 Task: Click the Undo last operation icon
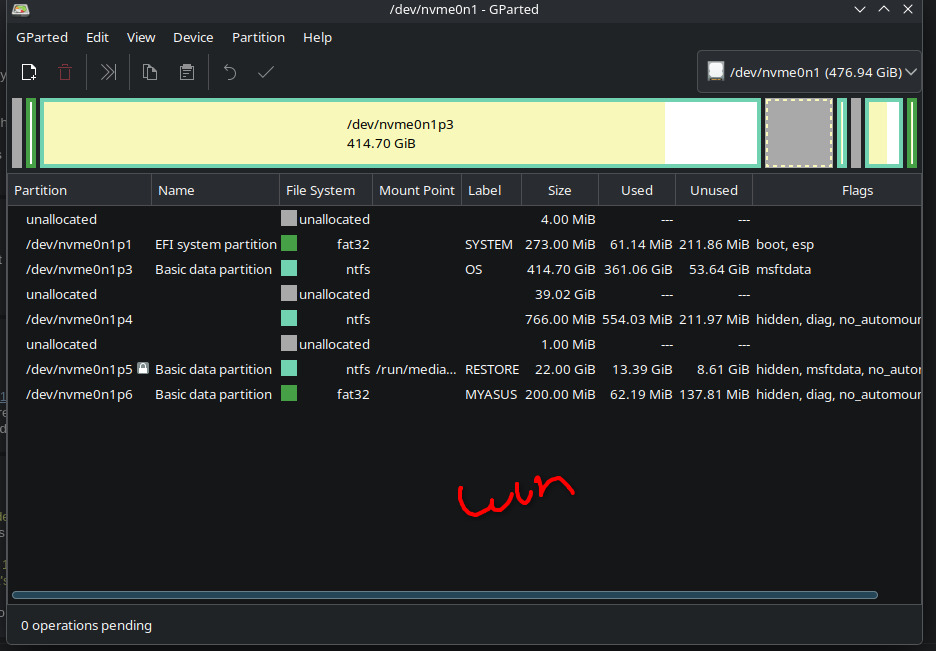click(x=230, y=72)
